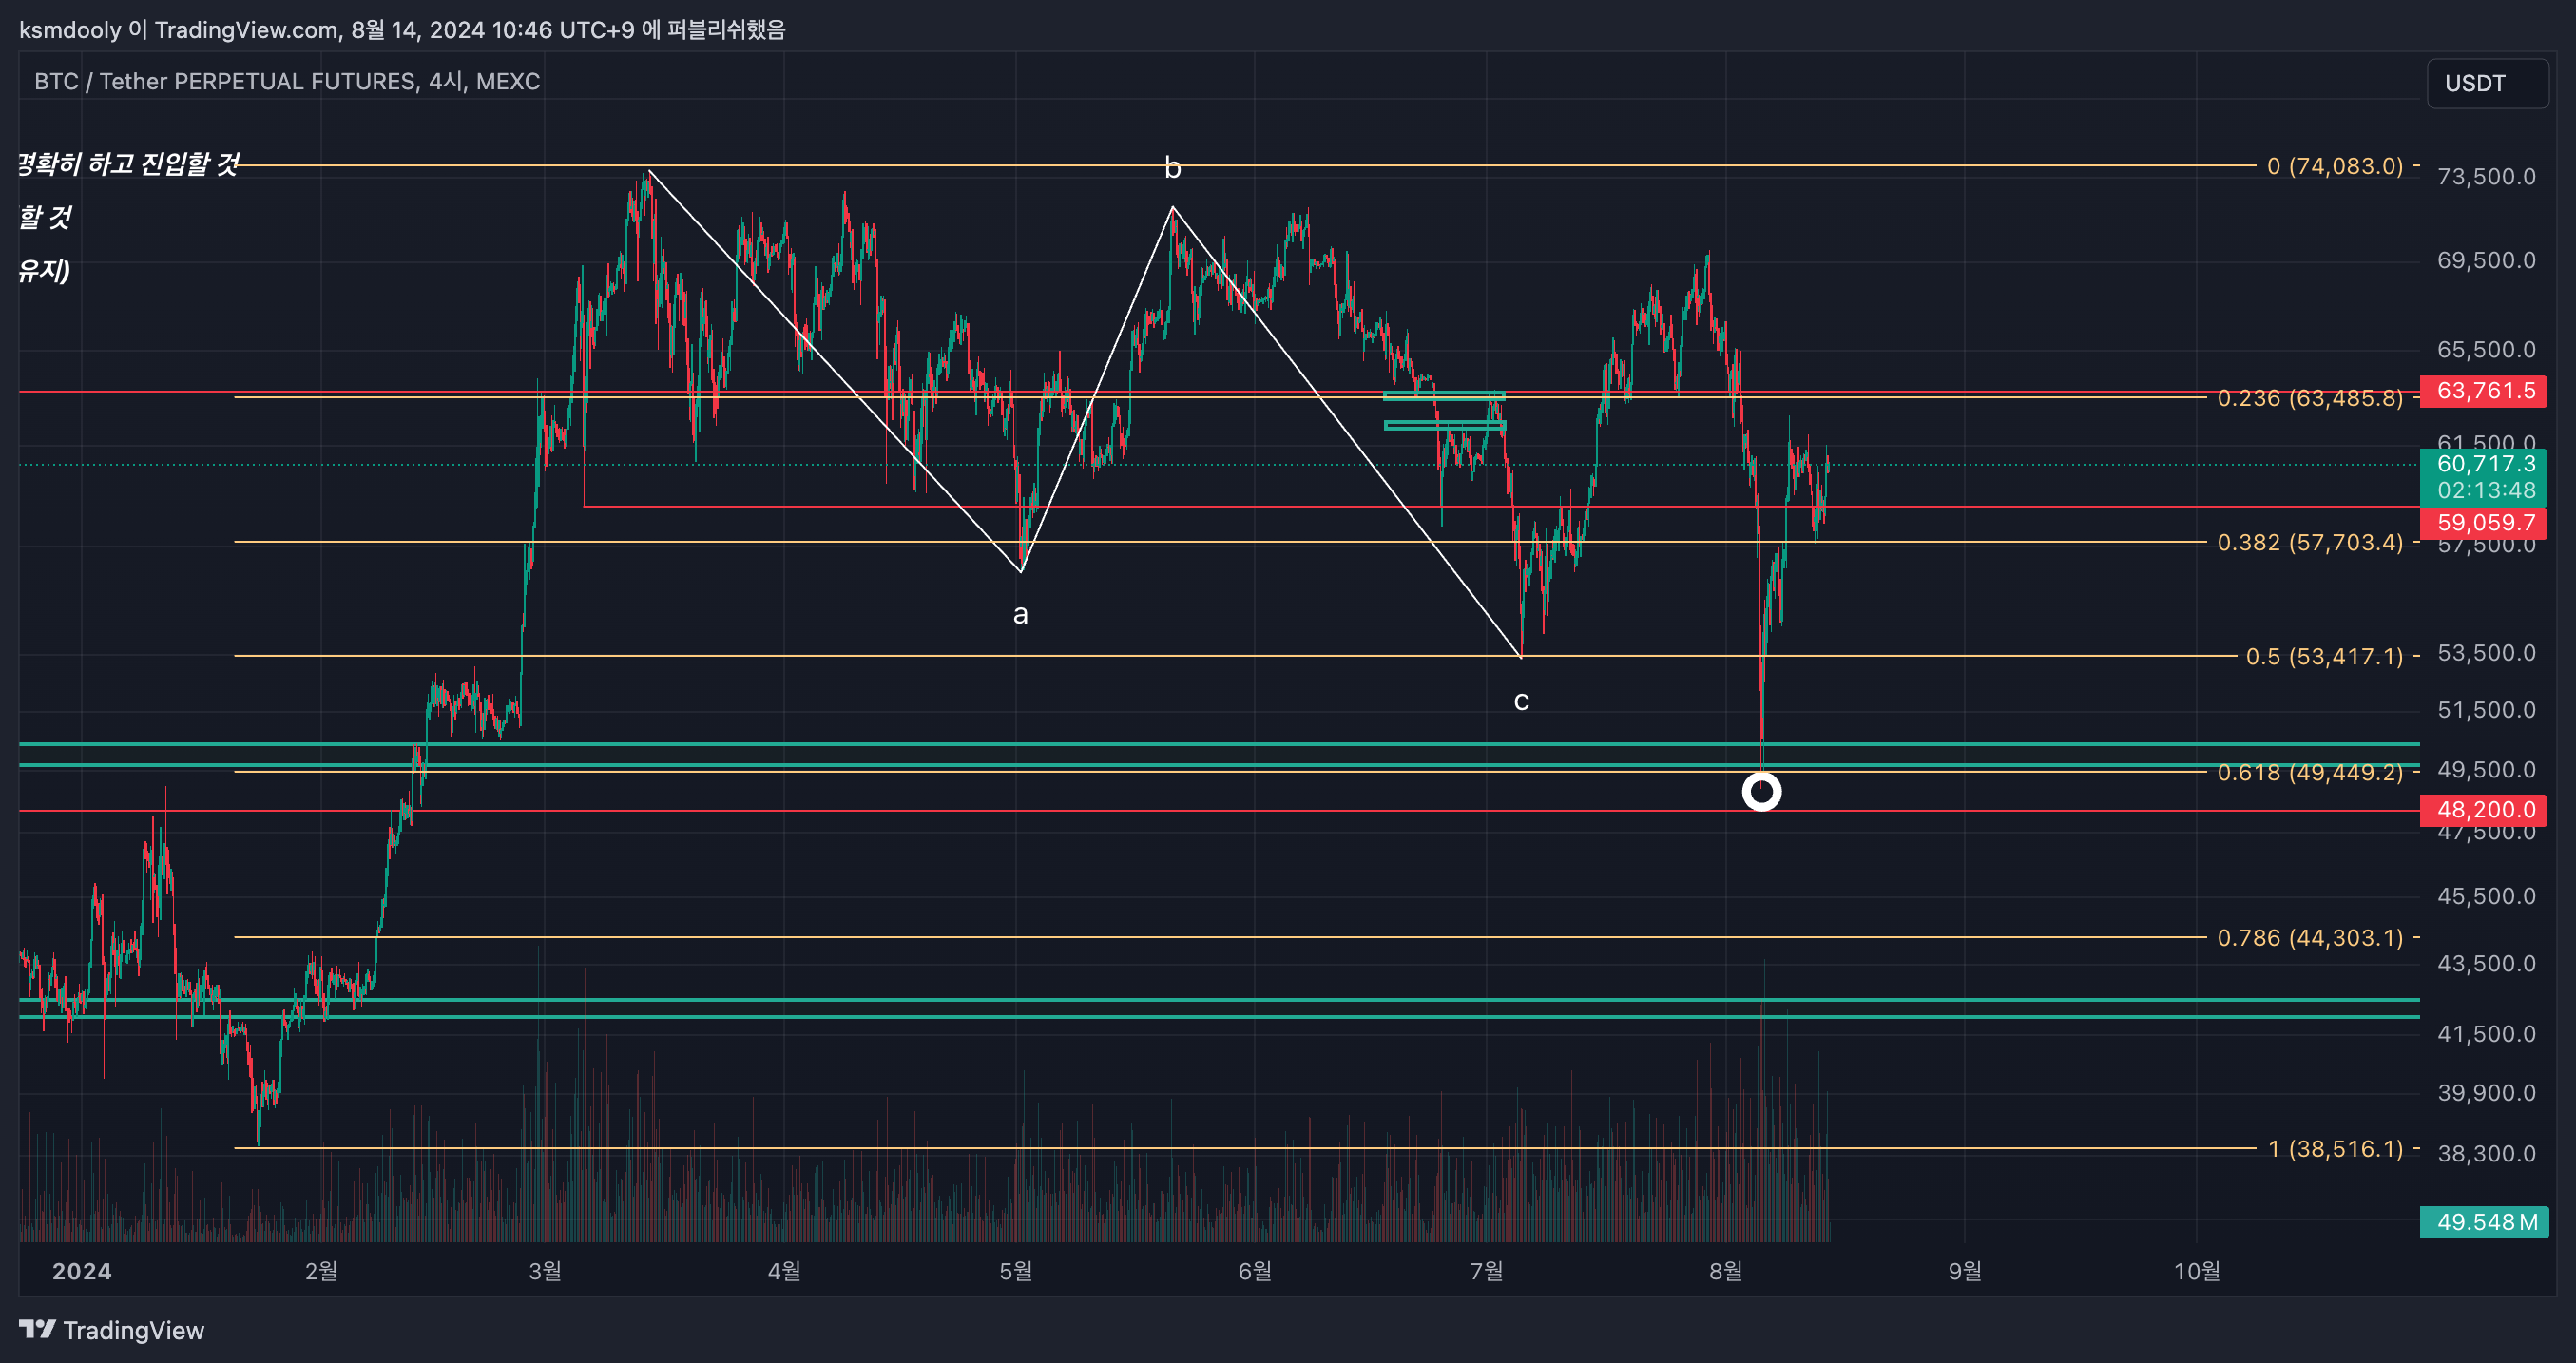
Task: Click the 8월 month marker on time axis
Action: [1725, 1270]
